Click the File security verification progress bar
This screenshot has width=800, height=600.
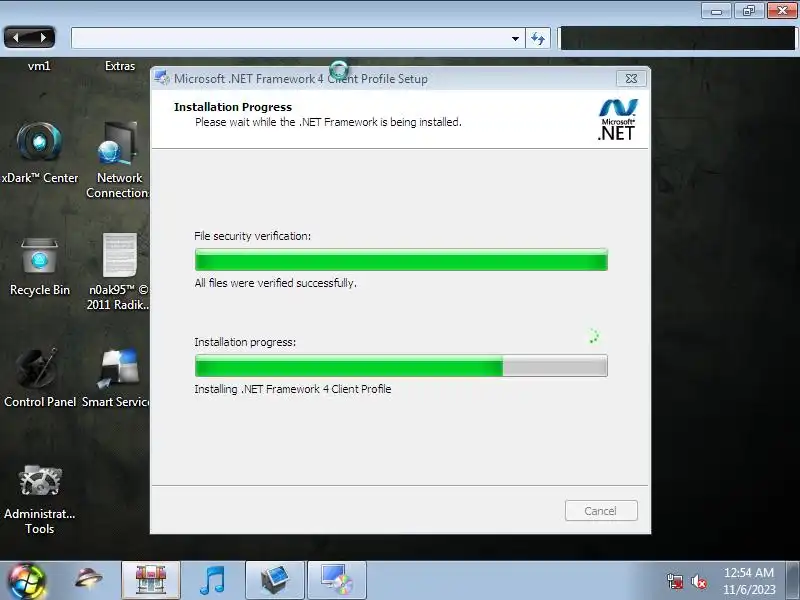401,260
